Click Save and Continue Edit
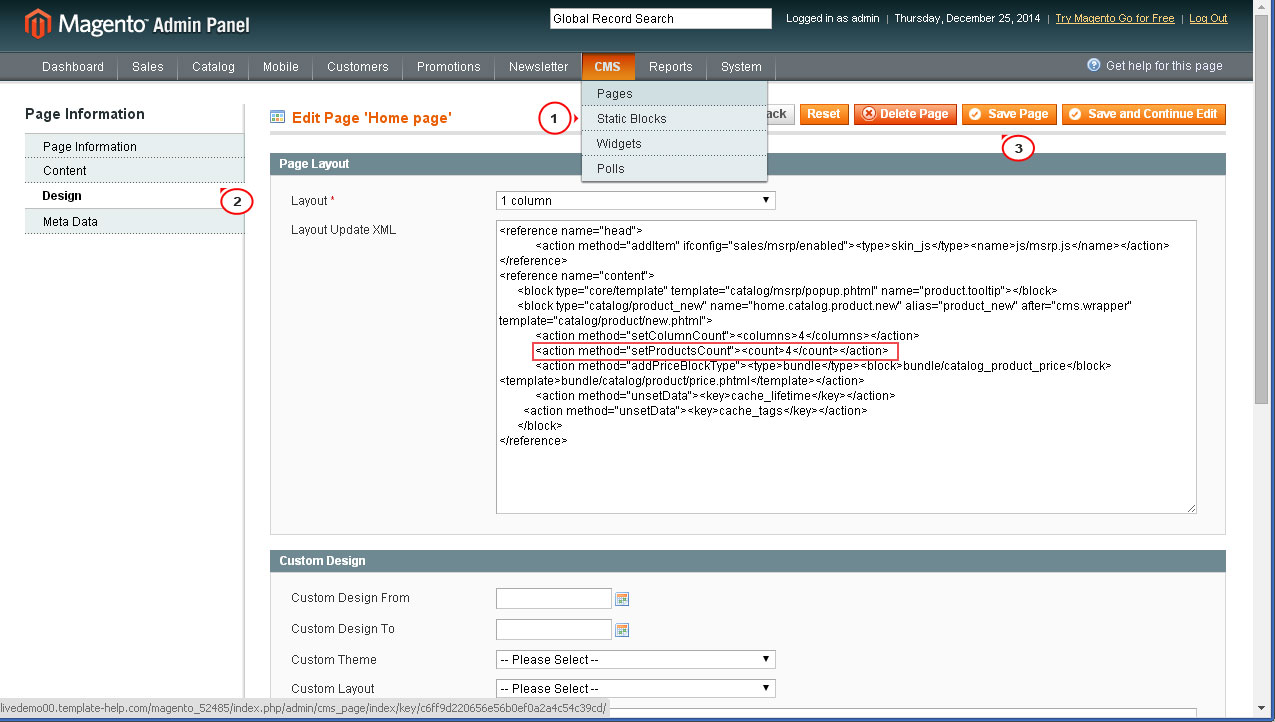 coord(1144,114)
